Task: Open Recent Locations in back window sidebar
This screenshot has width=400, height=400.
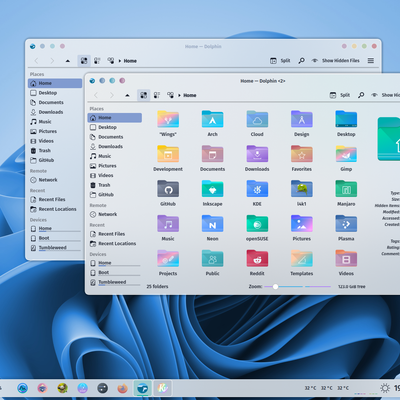Action: coord(55,209)
